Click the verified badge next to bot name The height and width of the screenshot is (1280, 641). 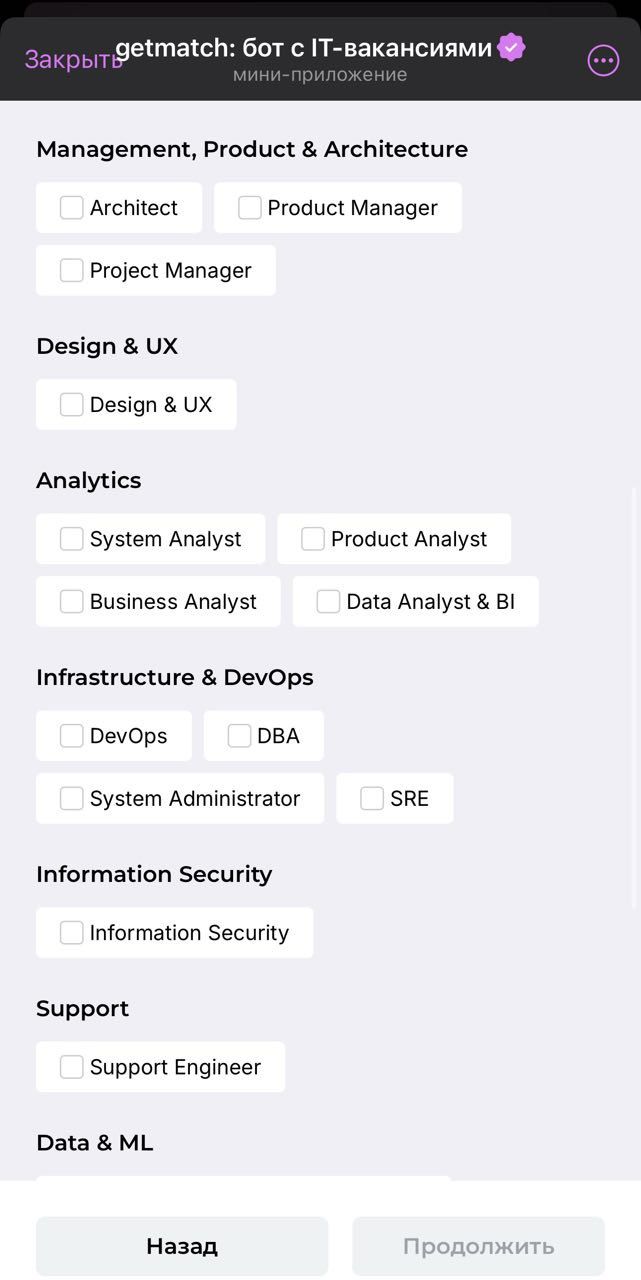(511, 46)
